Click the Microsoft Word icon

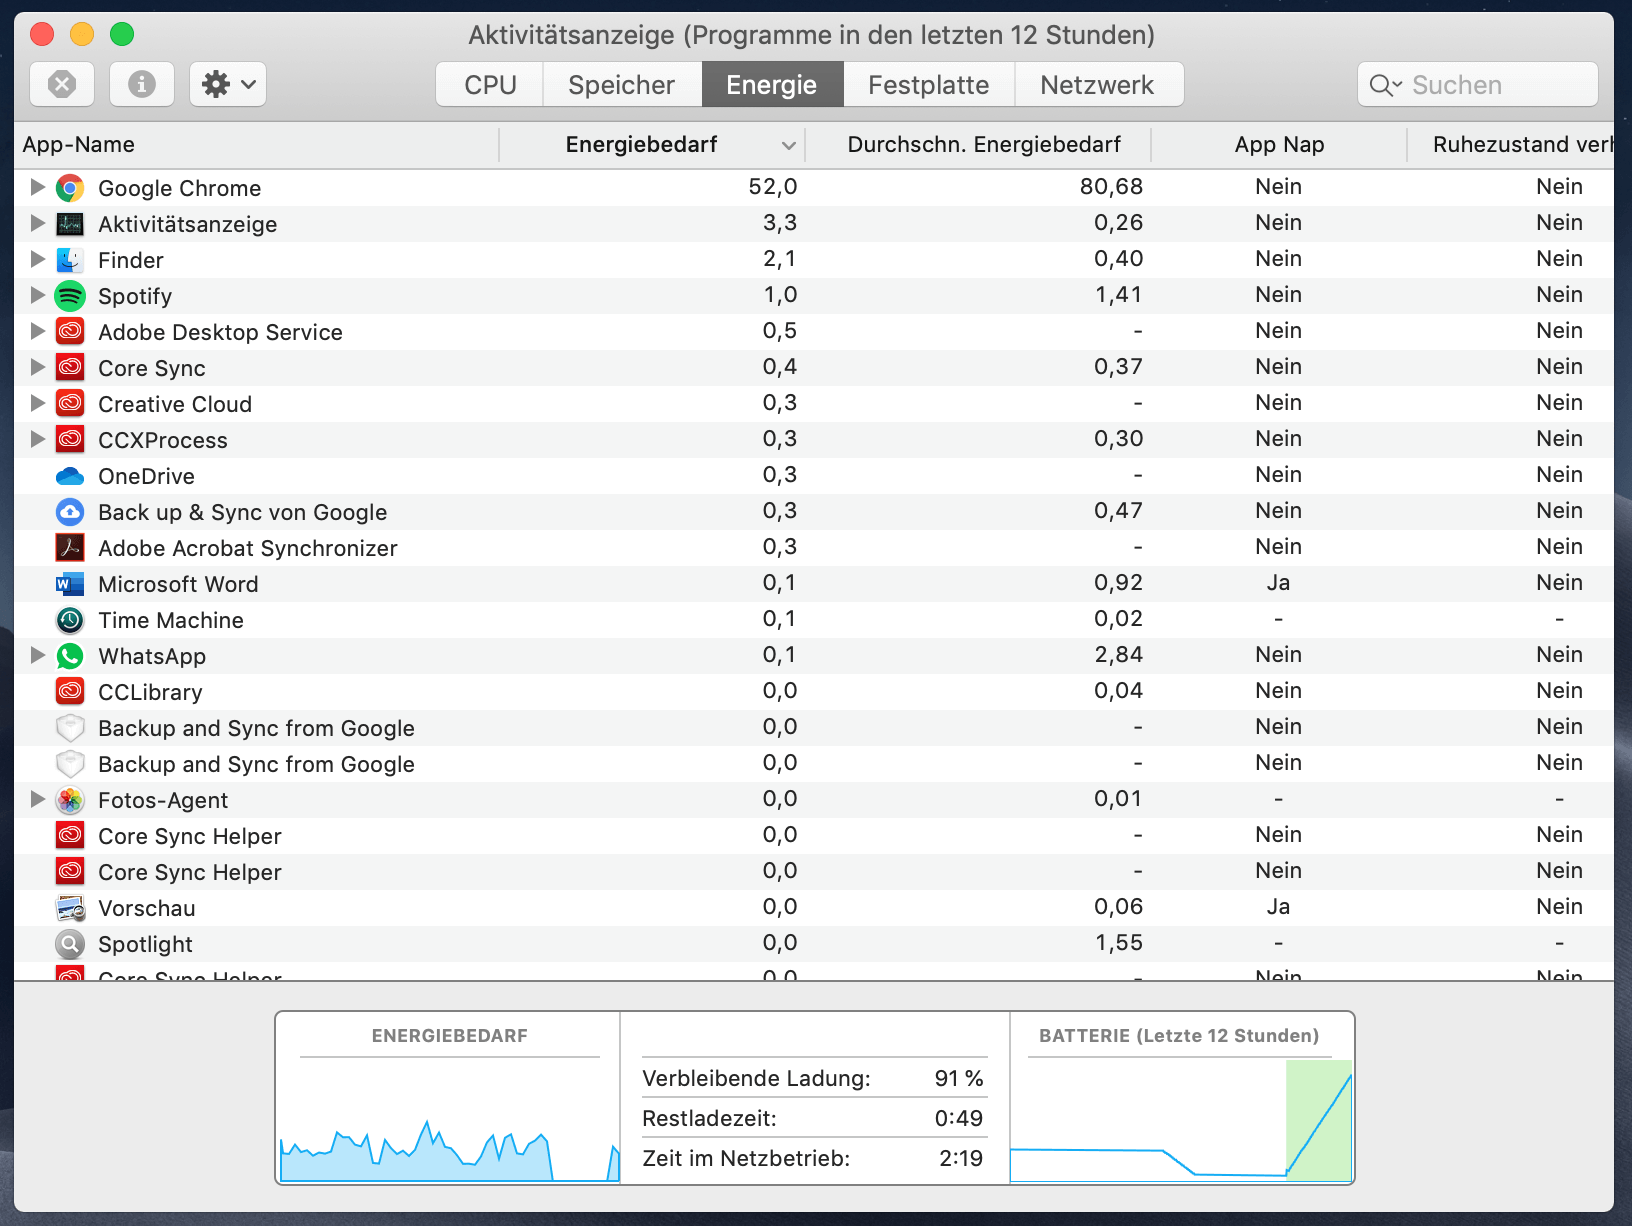tap(70, 584)
